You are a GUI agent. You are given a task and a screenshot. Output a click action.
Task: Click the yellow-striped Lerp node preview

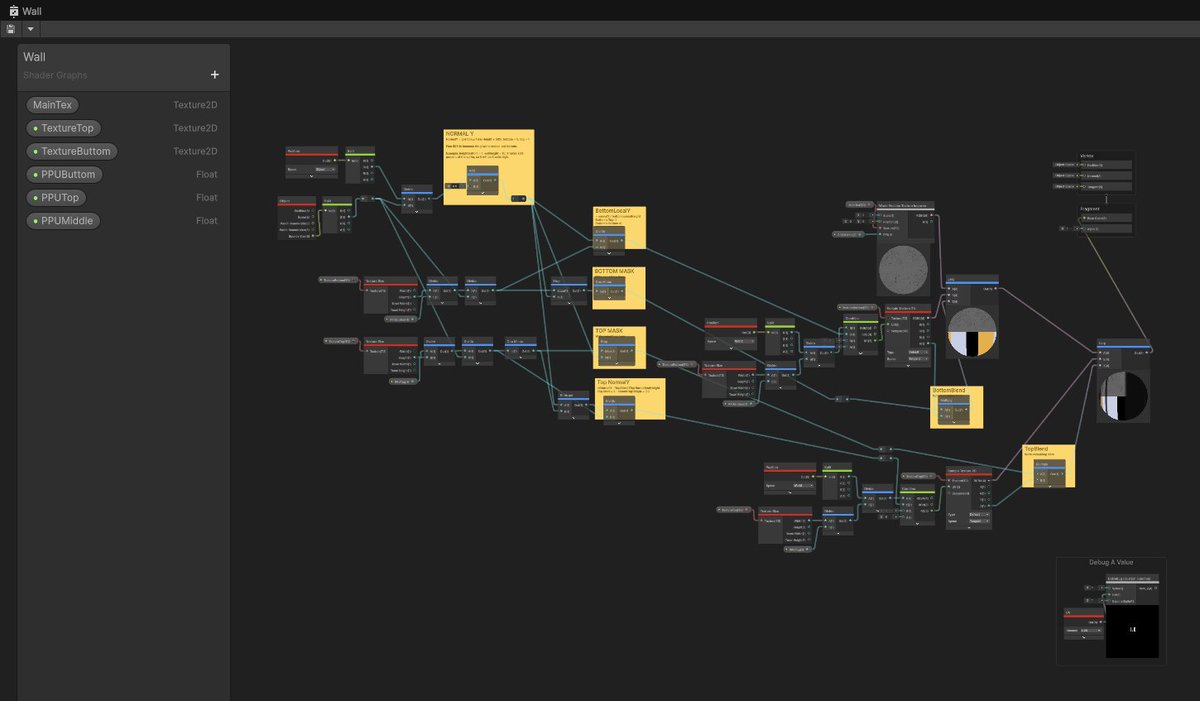click(x=971, y=332)
